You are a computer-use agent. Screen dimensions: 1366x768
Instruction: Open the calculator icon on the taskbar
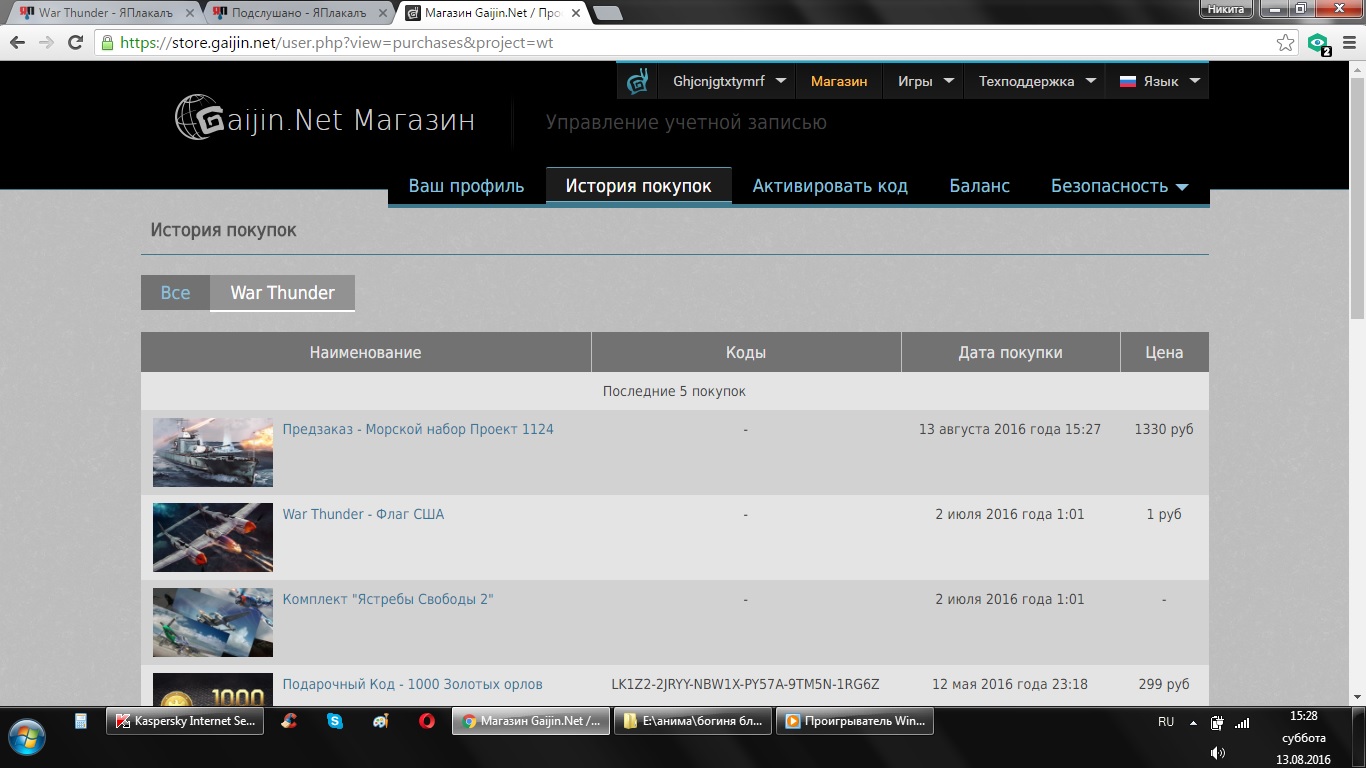(x=81, y=721)
